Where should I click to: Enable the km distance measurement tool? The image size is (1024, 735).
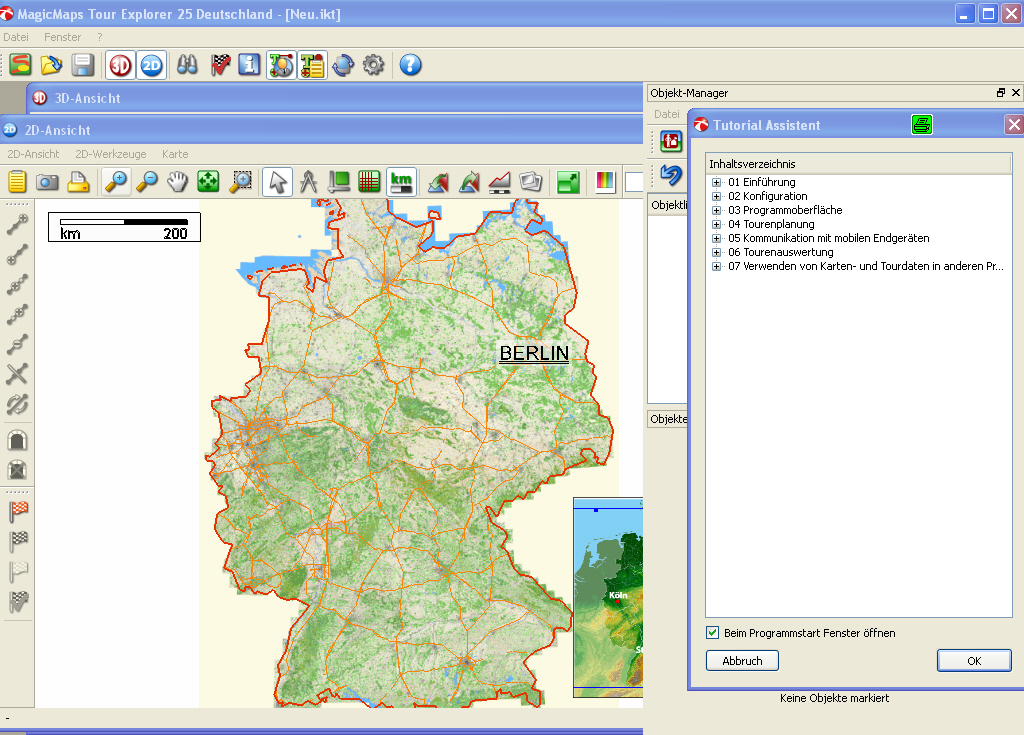coord(400,182)
